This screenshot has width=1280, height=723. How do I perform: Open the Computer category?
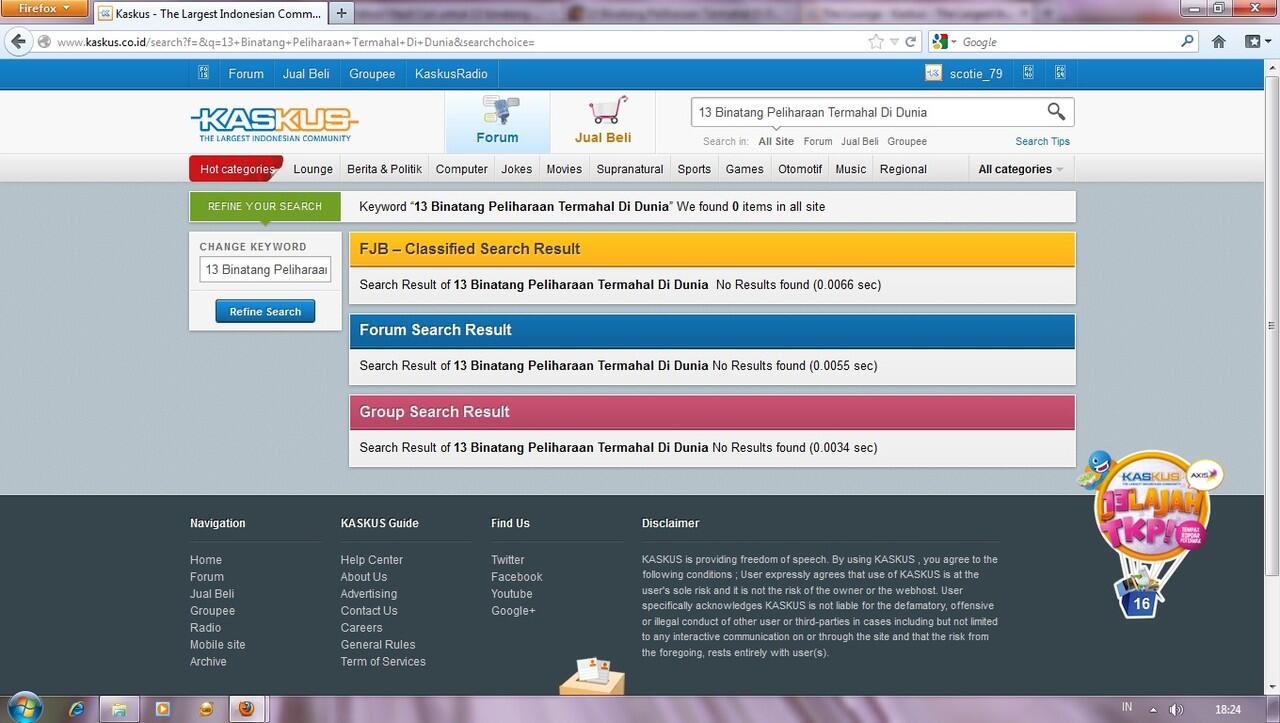(461, 169)
